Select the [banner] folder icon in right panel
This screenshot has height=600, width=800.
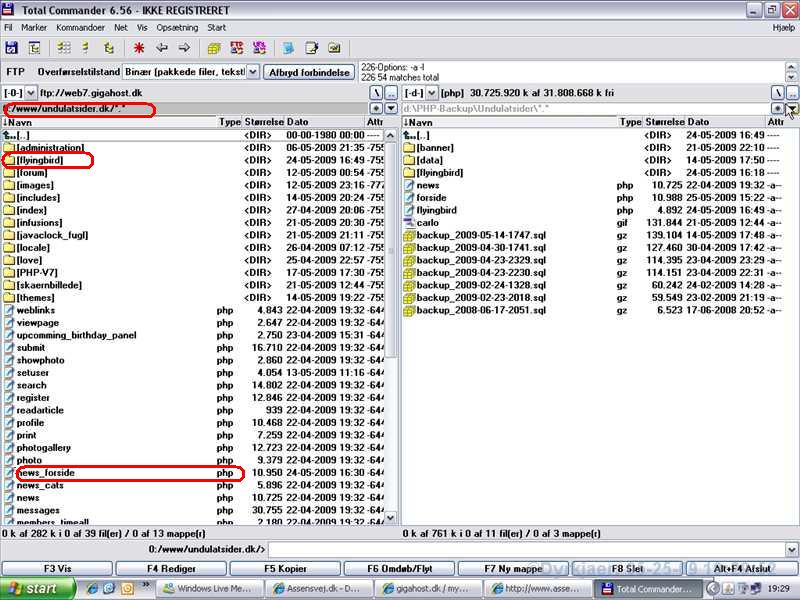[409, 148]
